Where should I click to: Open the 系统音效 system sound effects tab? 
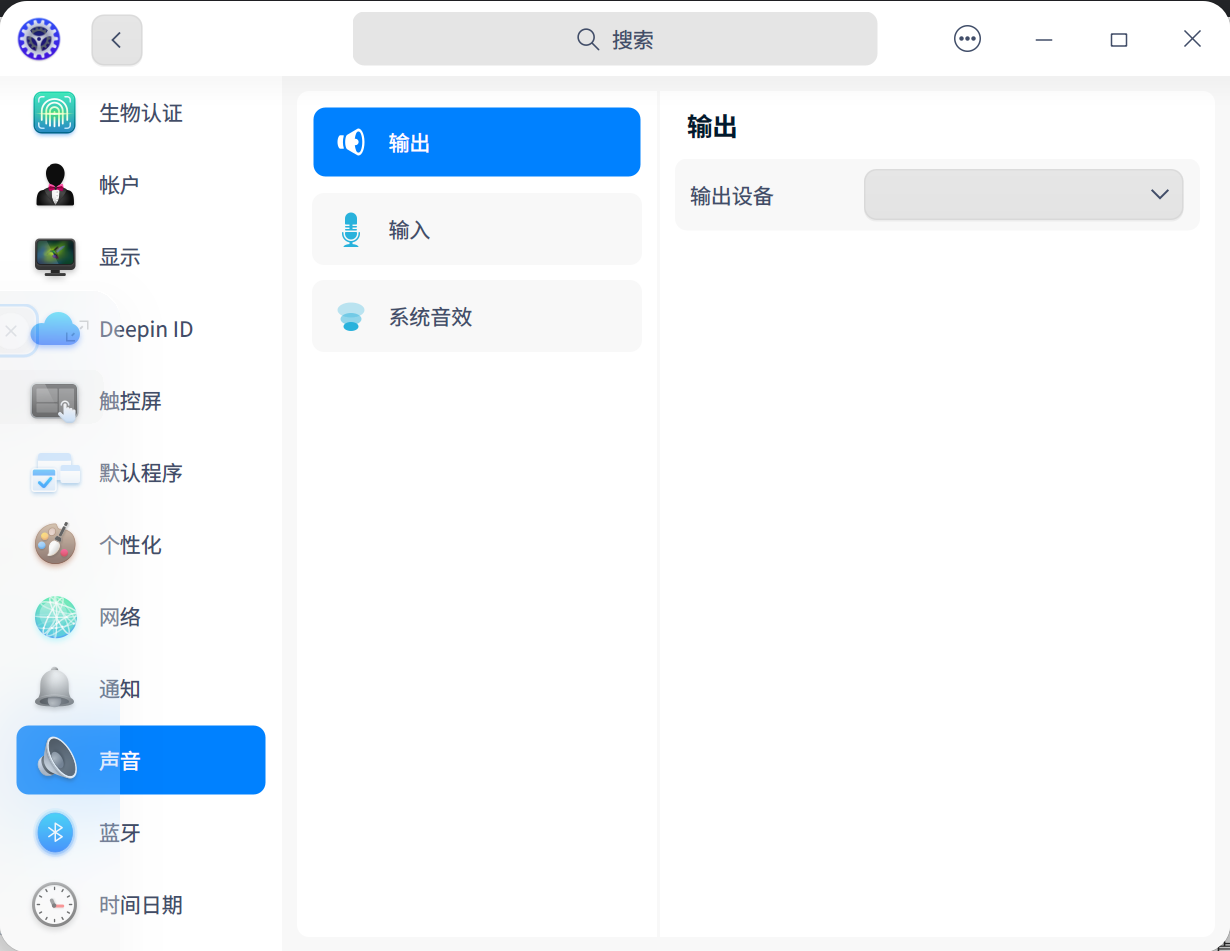click(x=476, y=316)
